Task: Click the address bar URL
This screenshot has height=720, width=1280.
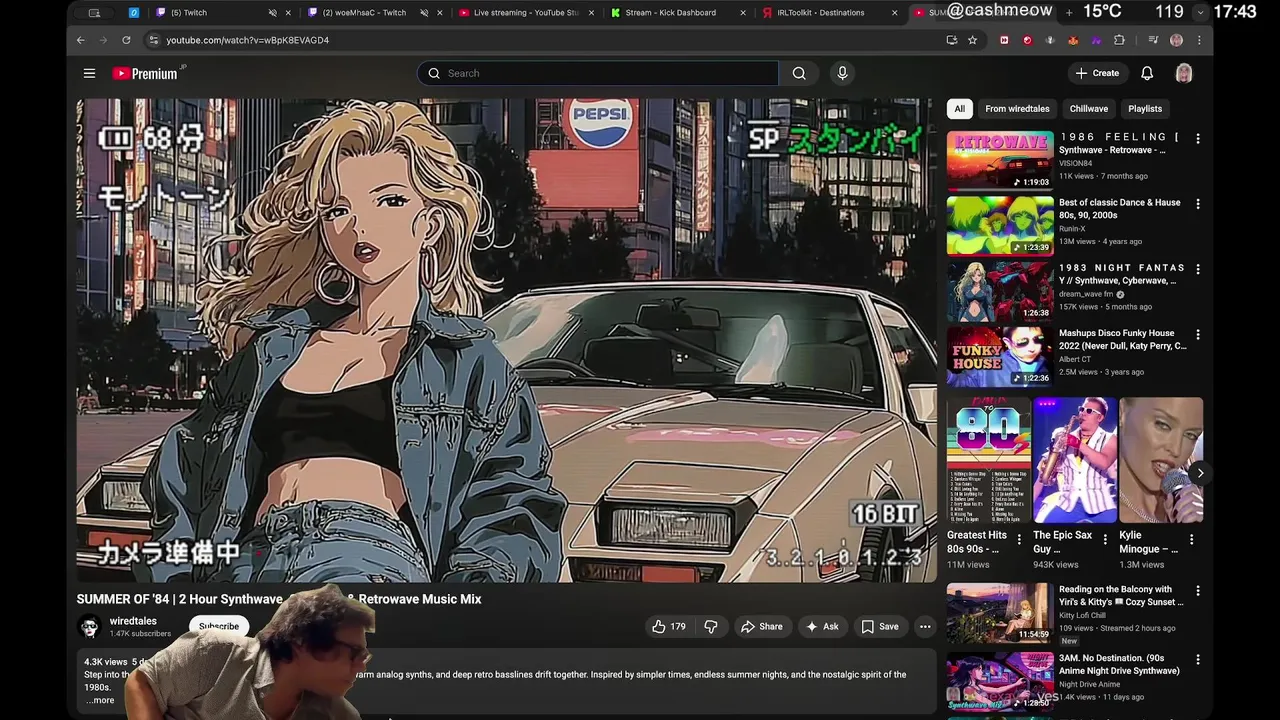Action: pyautogui.click(x=248, y=40)
